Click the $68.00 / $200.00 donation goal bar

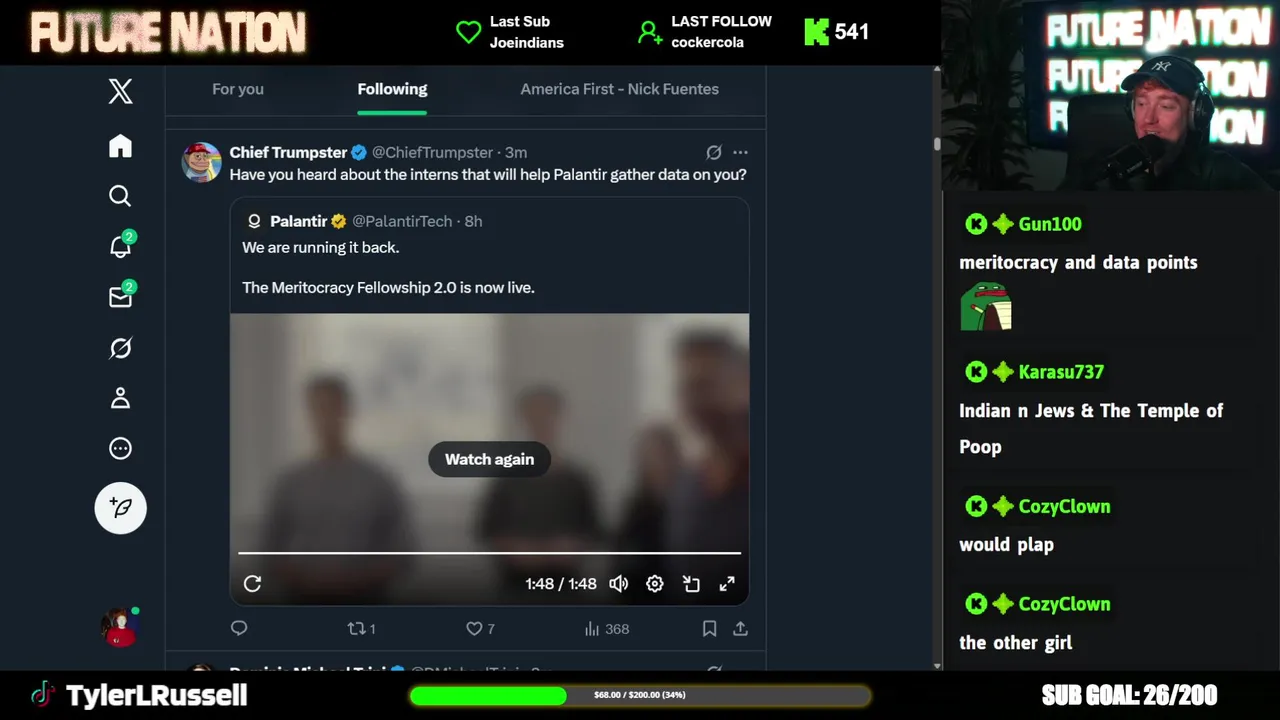coord(640,695)
